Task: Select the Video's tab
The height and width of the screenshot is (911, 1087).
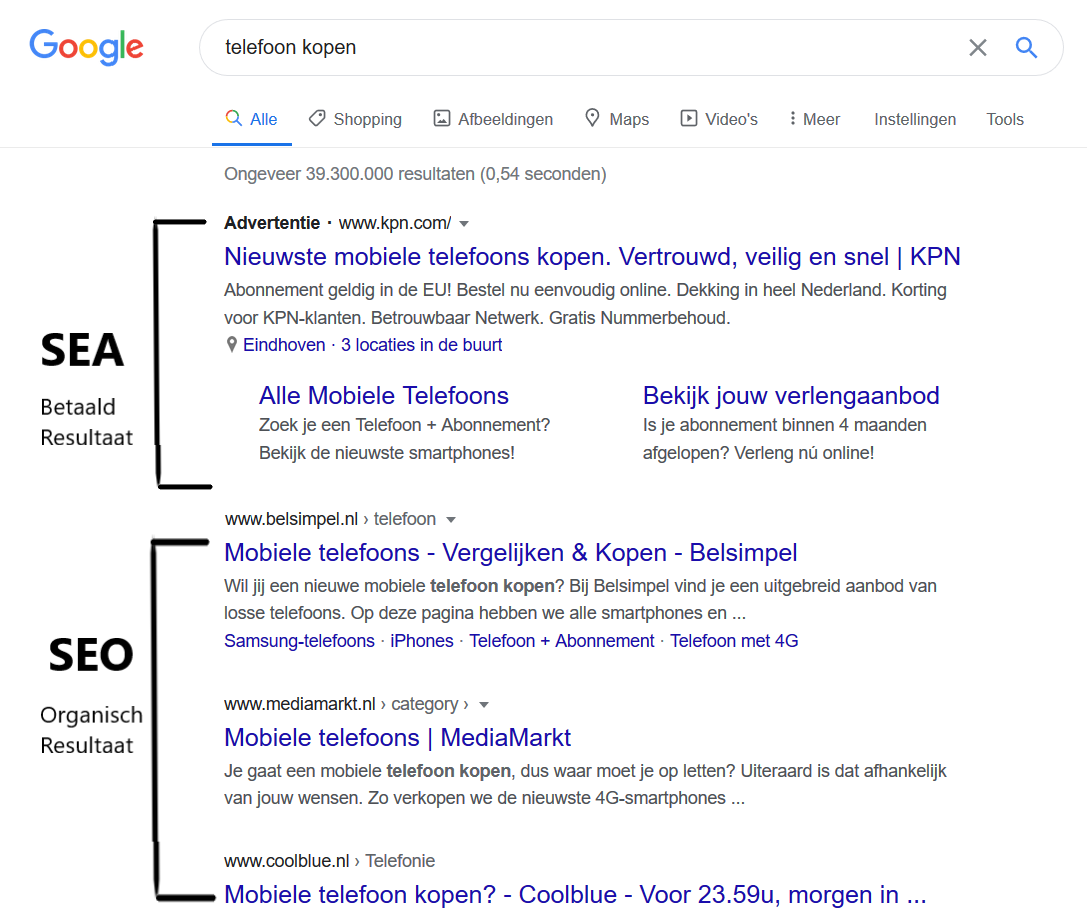Action: tap(719, 119)
